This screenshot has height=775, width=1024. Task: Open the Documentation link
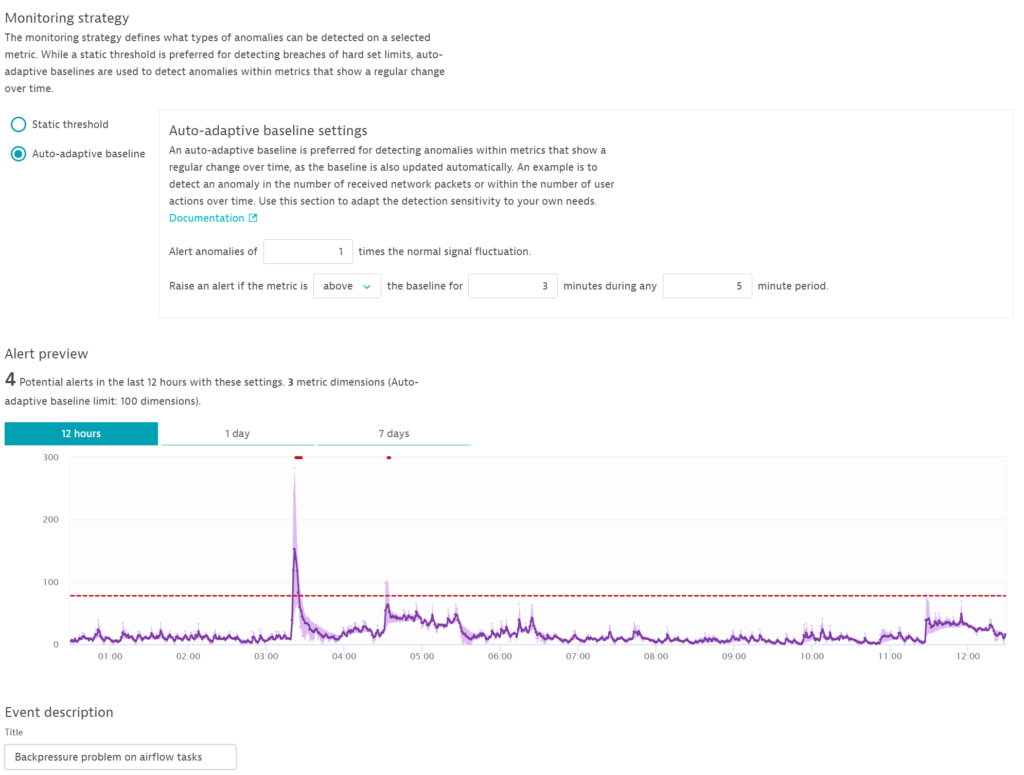coord(206,218)
